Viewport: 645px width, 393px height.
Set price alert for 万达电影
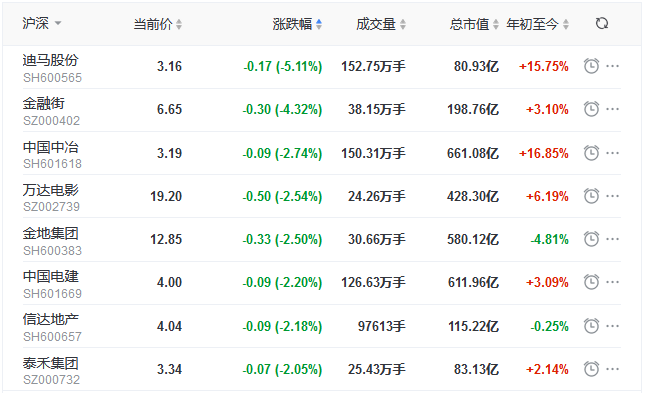[591, 196]
